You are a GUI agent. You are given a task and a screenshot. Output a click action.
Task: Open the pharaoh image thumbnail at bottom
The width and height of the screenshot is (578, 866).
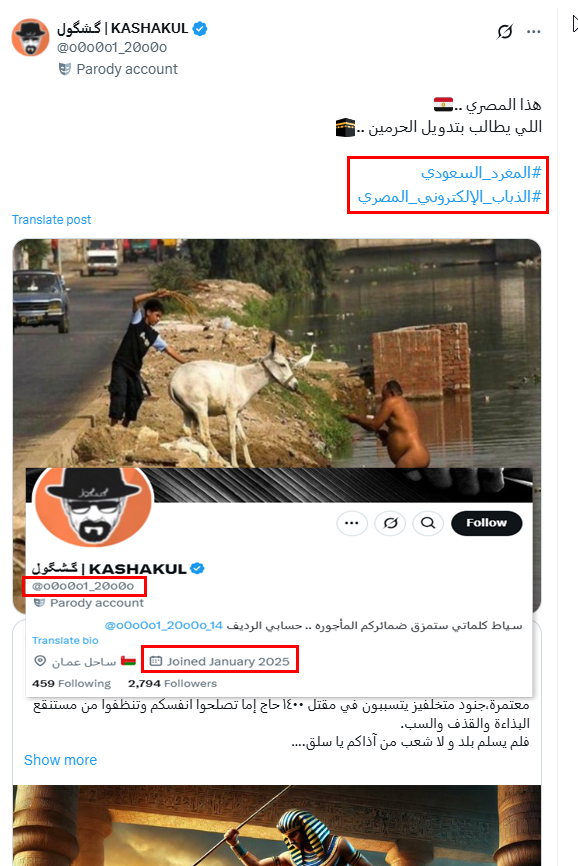pyautogui.click(x=277, y=825)
